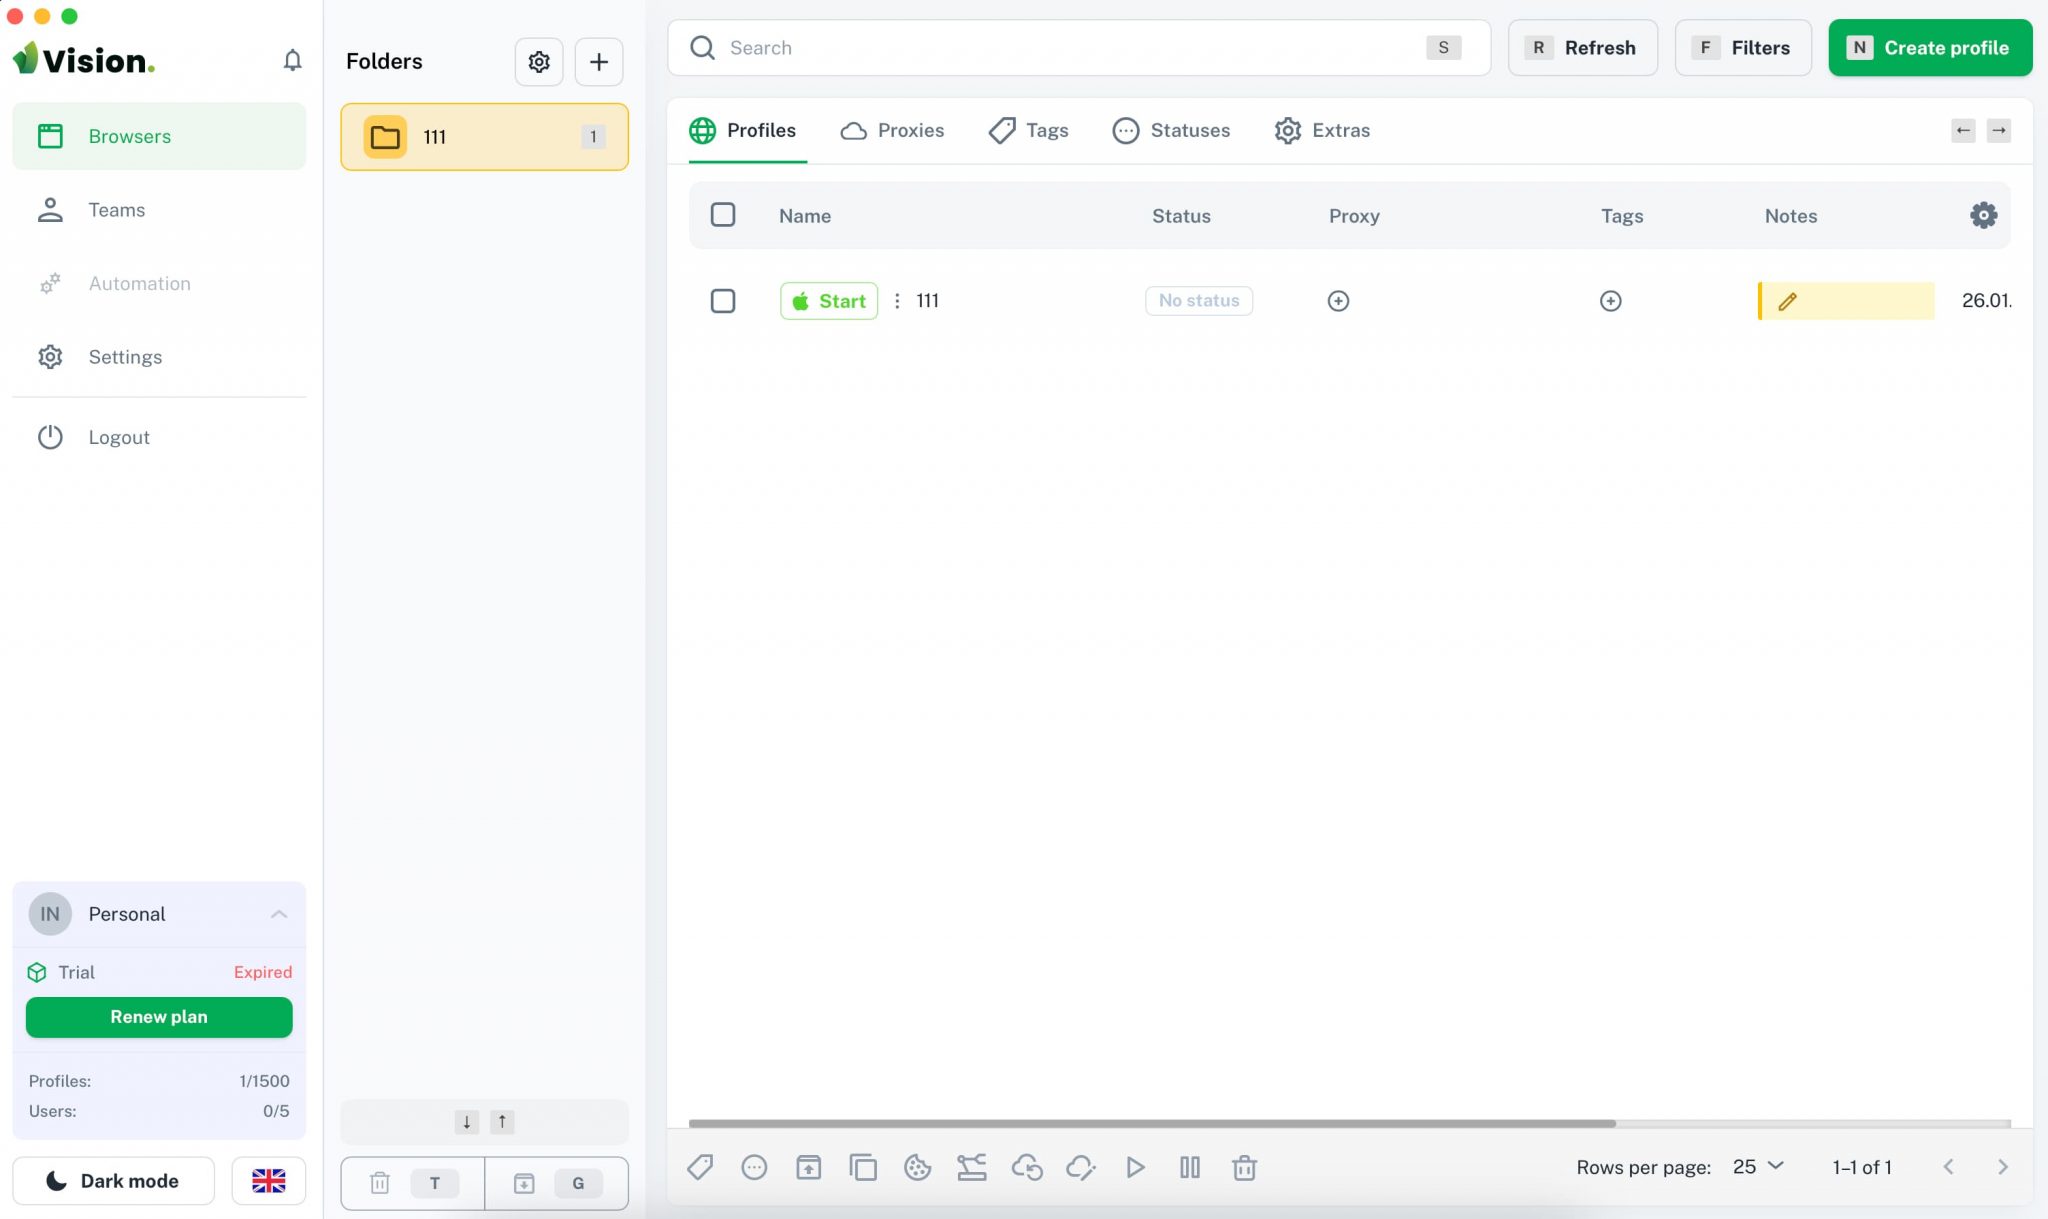Viewport: 2048px width, 1219px height.
Task: Click the cloud restore icon in bottom toolbar
Action: [x=1027, y=1167]
